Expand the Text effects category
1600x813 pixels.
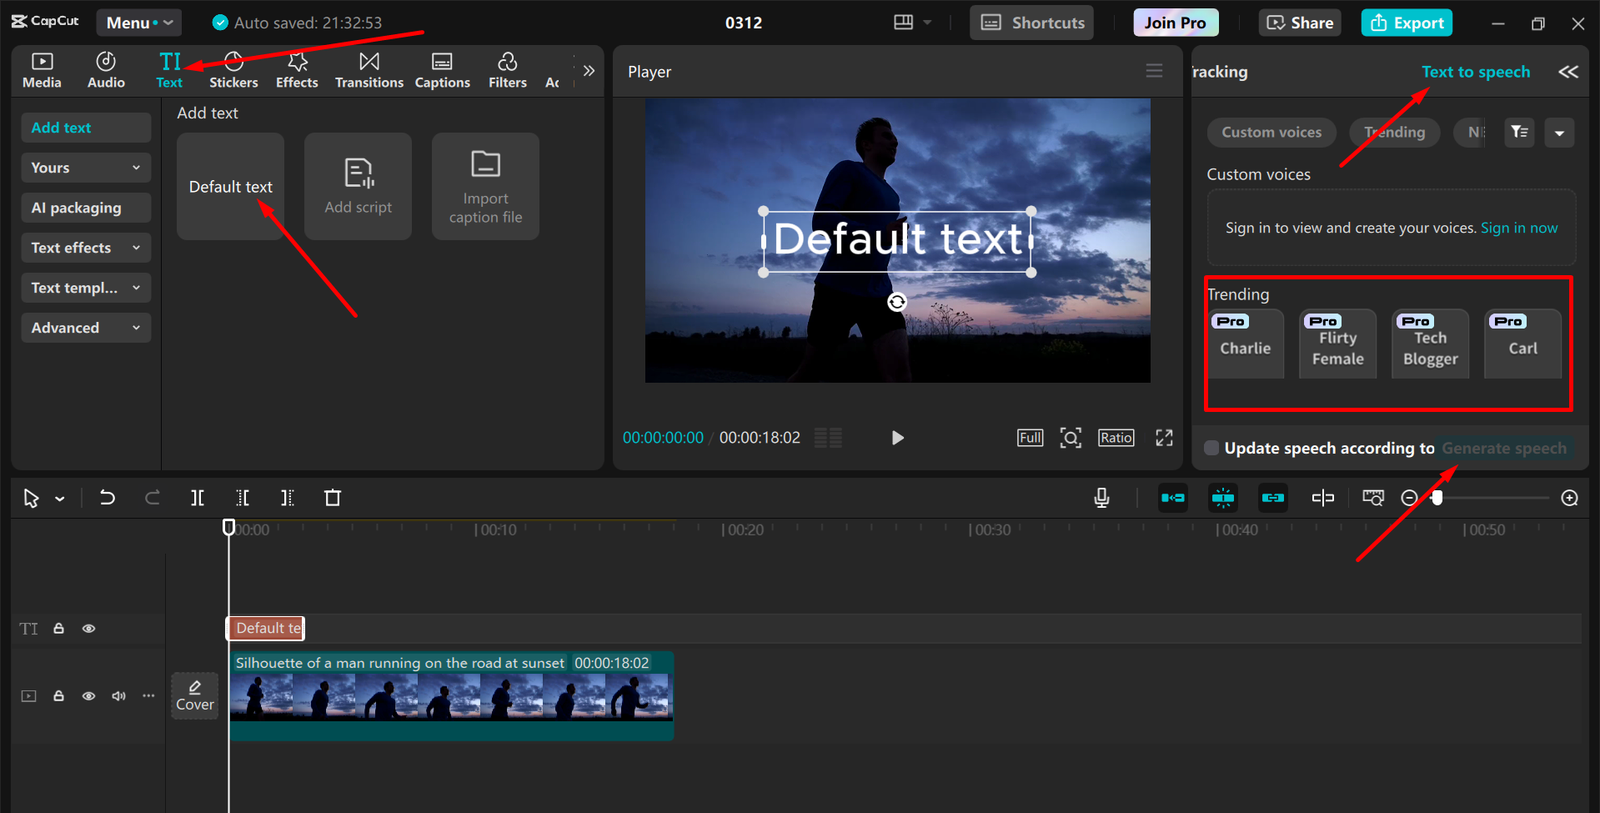[85, 248]
